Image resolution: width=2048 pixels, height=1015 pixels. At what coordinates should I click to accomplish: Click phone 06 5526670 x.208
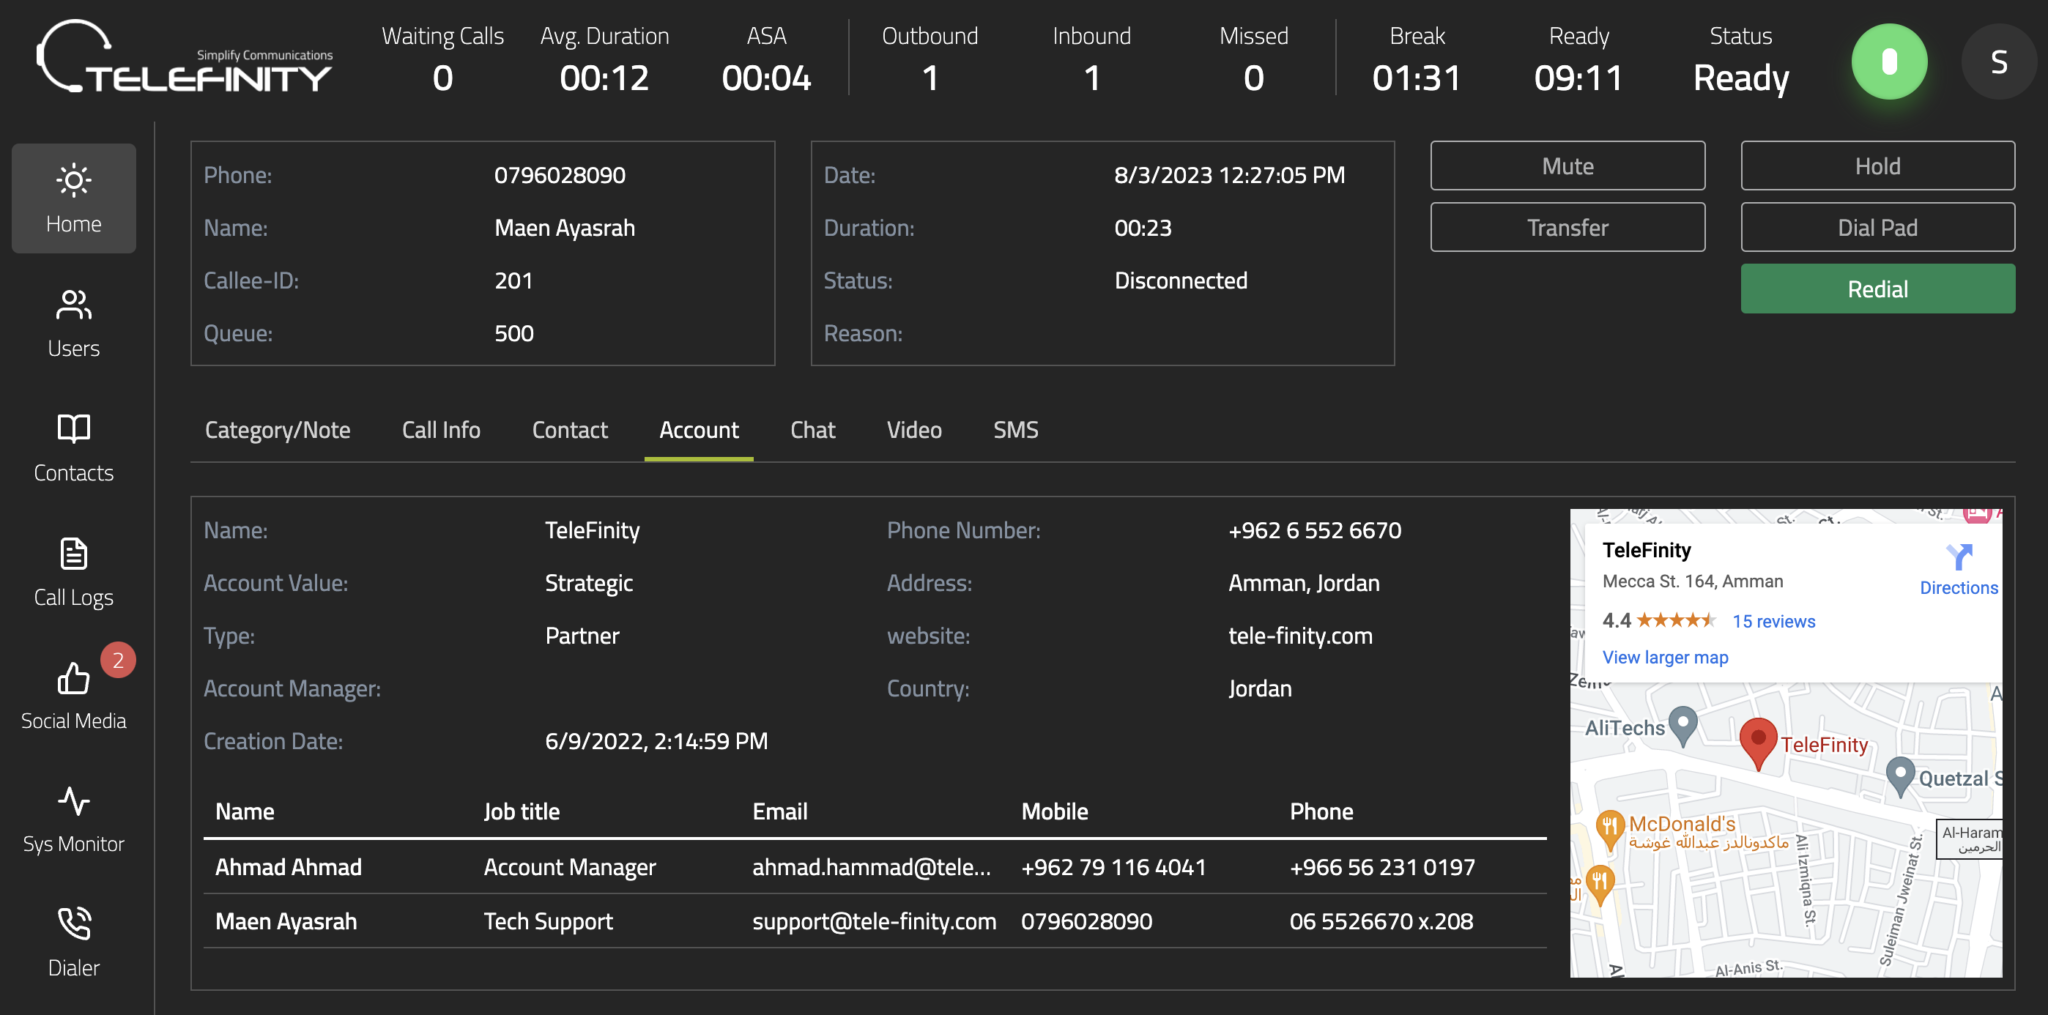click(1381, 921)
